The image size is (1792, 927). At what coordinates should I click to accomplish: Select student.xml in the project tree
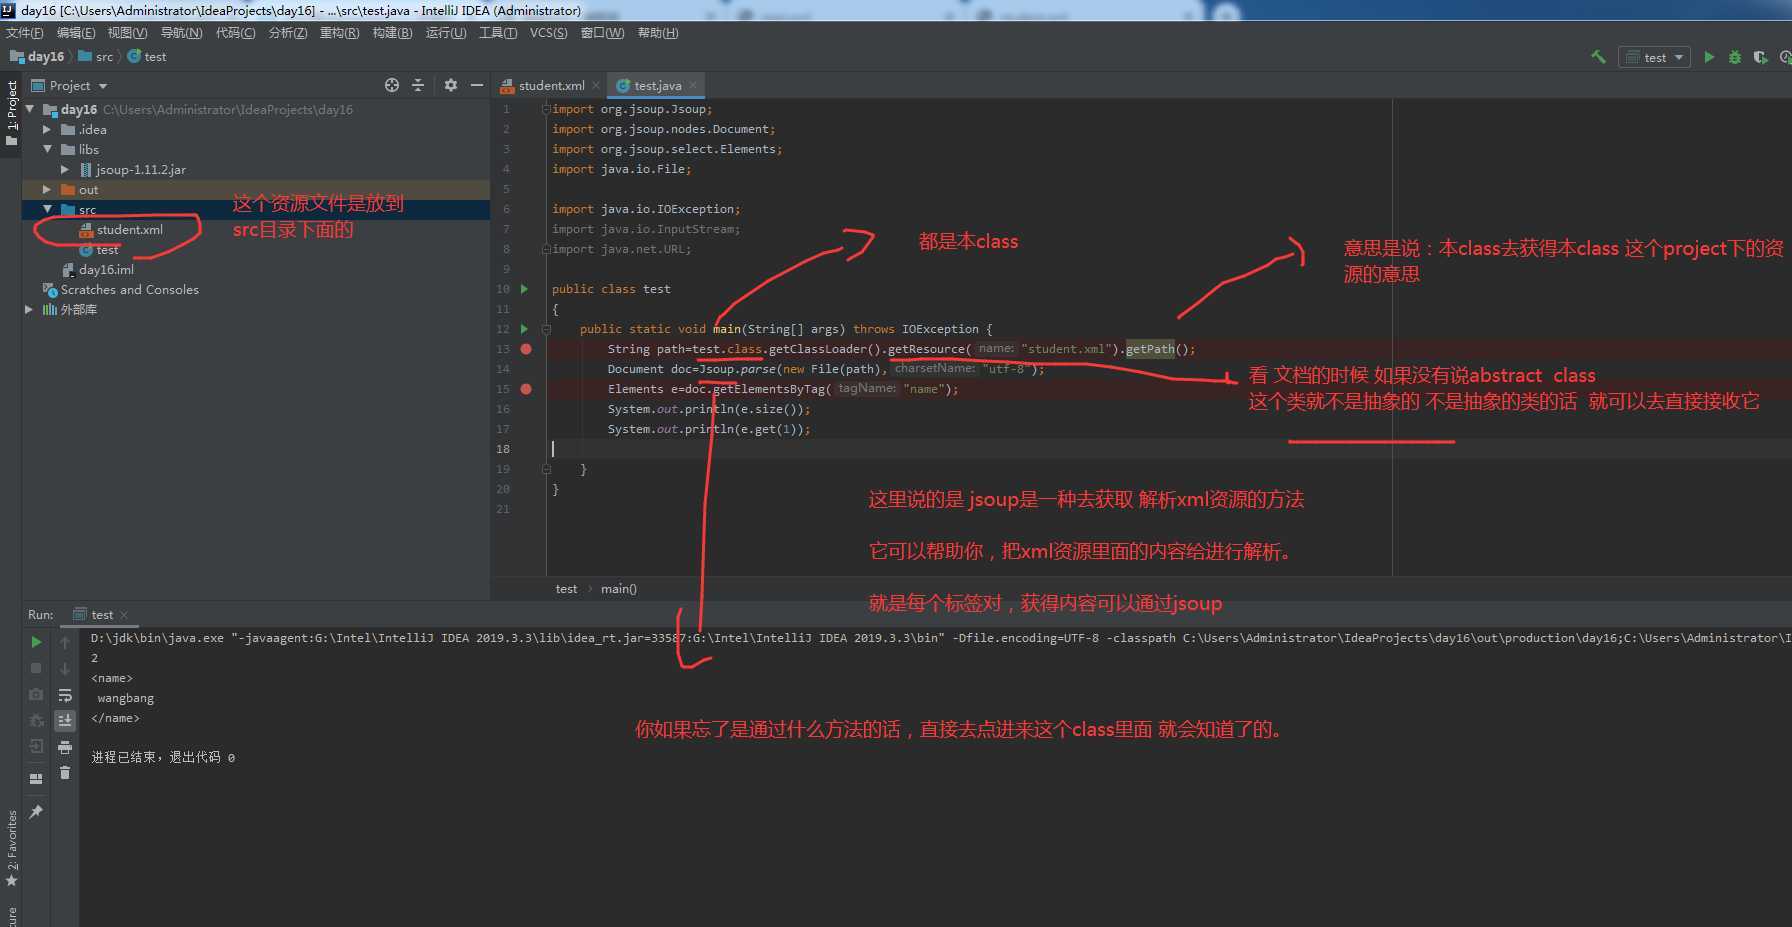(129, 229)
